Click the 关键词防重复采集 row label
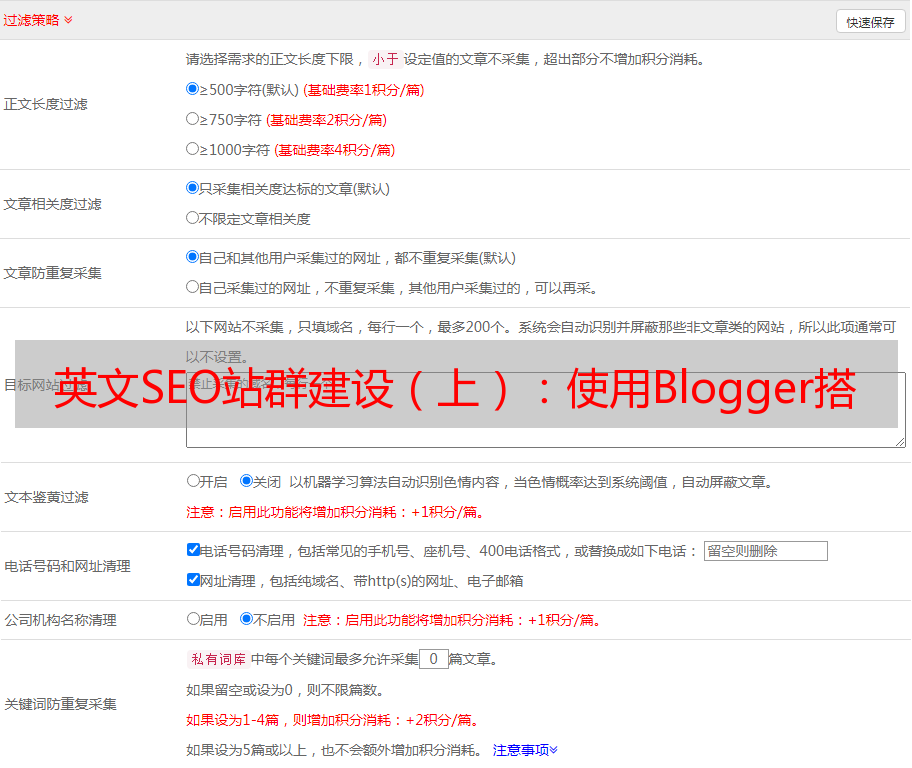Image resolution: width=912 pixels, height=768 pixels. tap(60, 705)
